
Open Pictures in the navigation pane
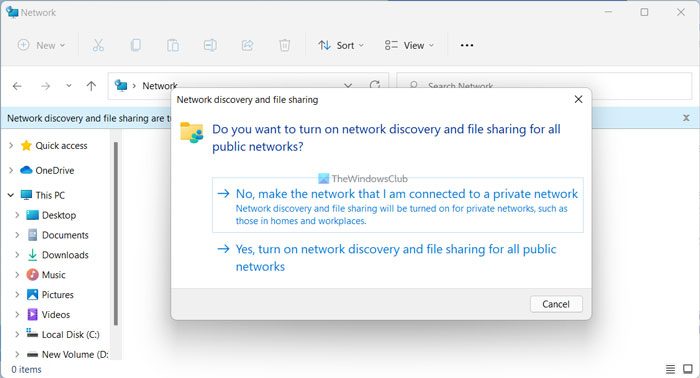tap(58, 295)
